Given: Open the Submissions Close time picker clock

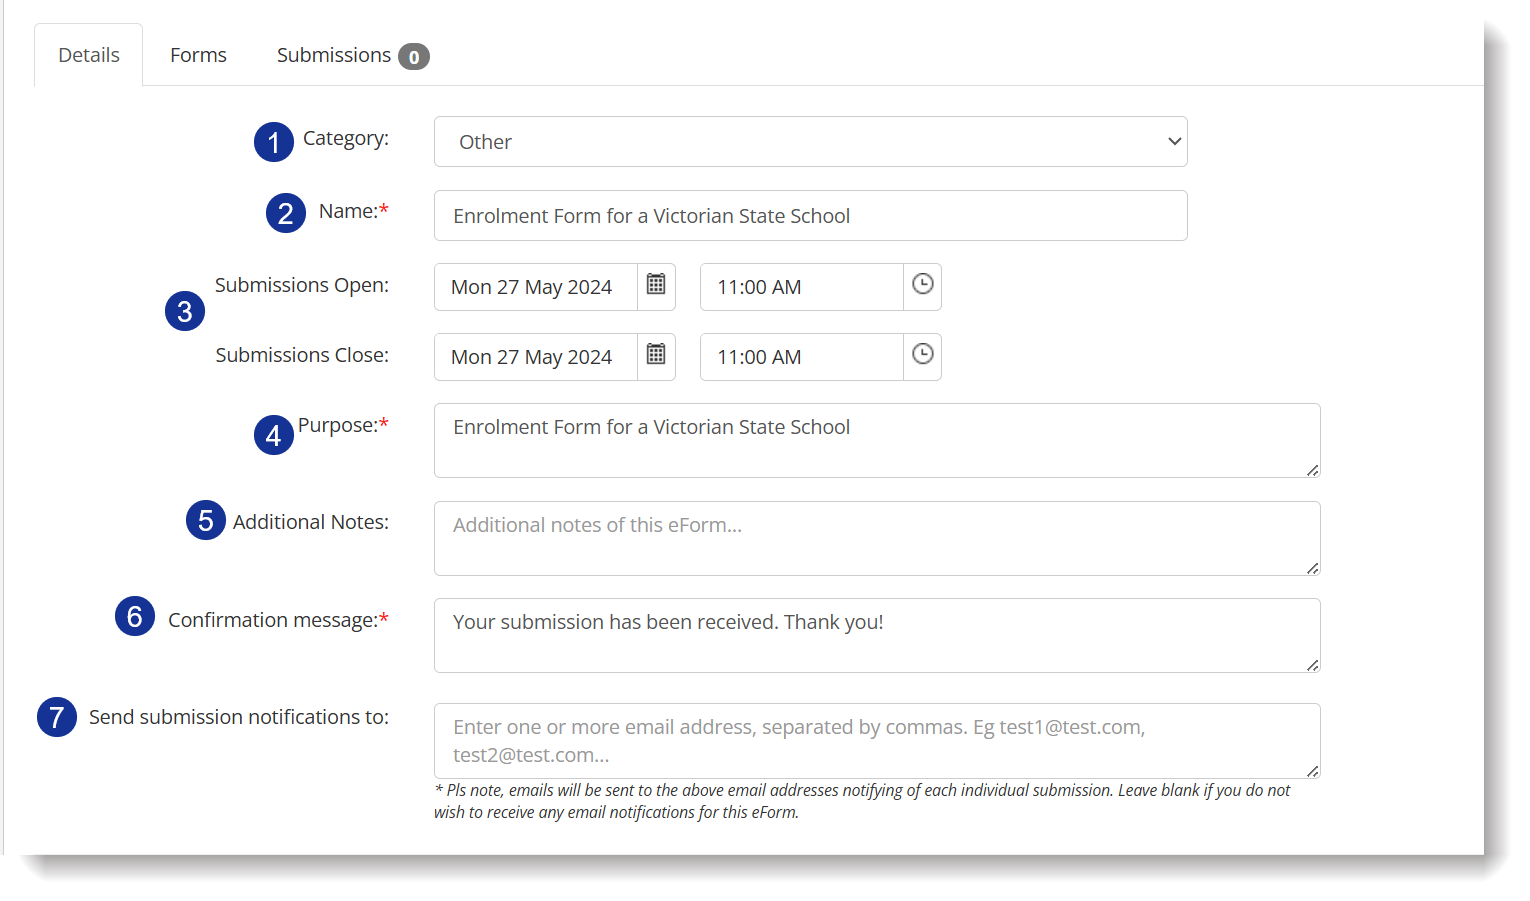Looking at the screenshot, I should click(922, 356).
